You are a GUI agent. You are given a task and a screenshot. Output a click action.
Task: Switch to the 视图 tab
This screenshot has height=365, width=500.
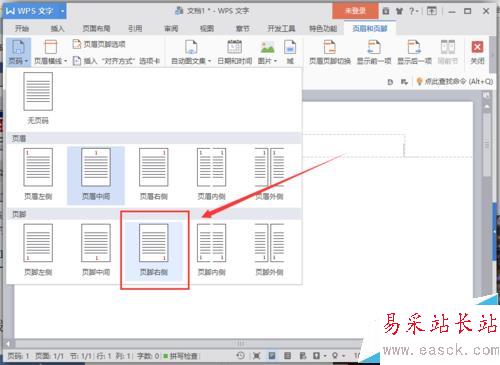click(207, 29)
